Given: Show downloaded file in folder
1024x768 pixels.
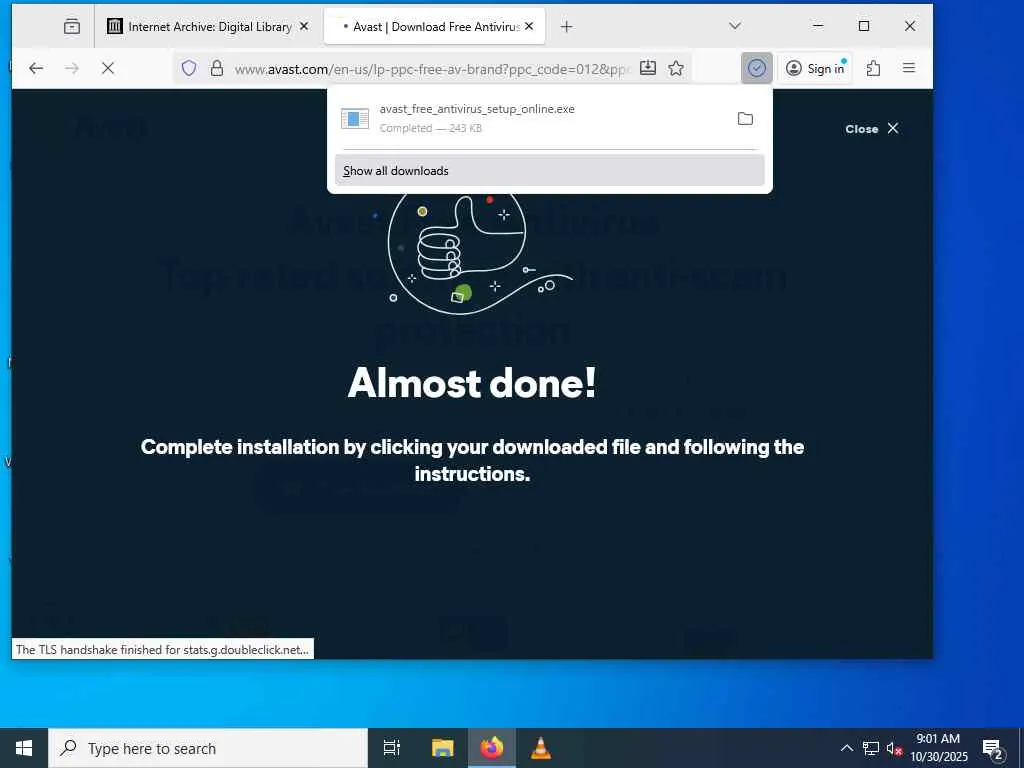Looking at the screenshot, I should pyautogui.click(x=745, y=118).
